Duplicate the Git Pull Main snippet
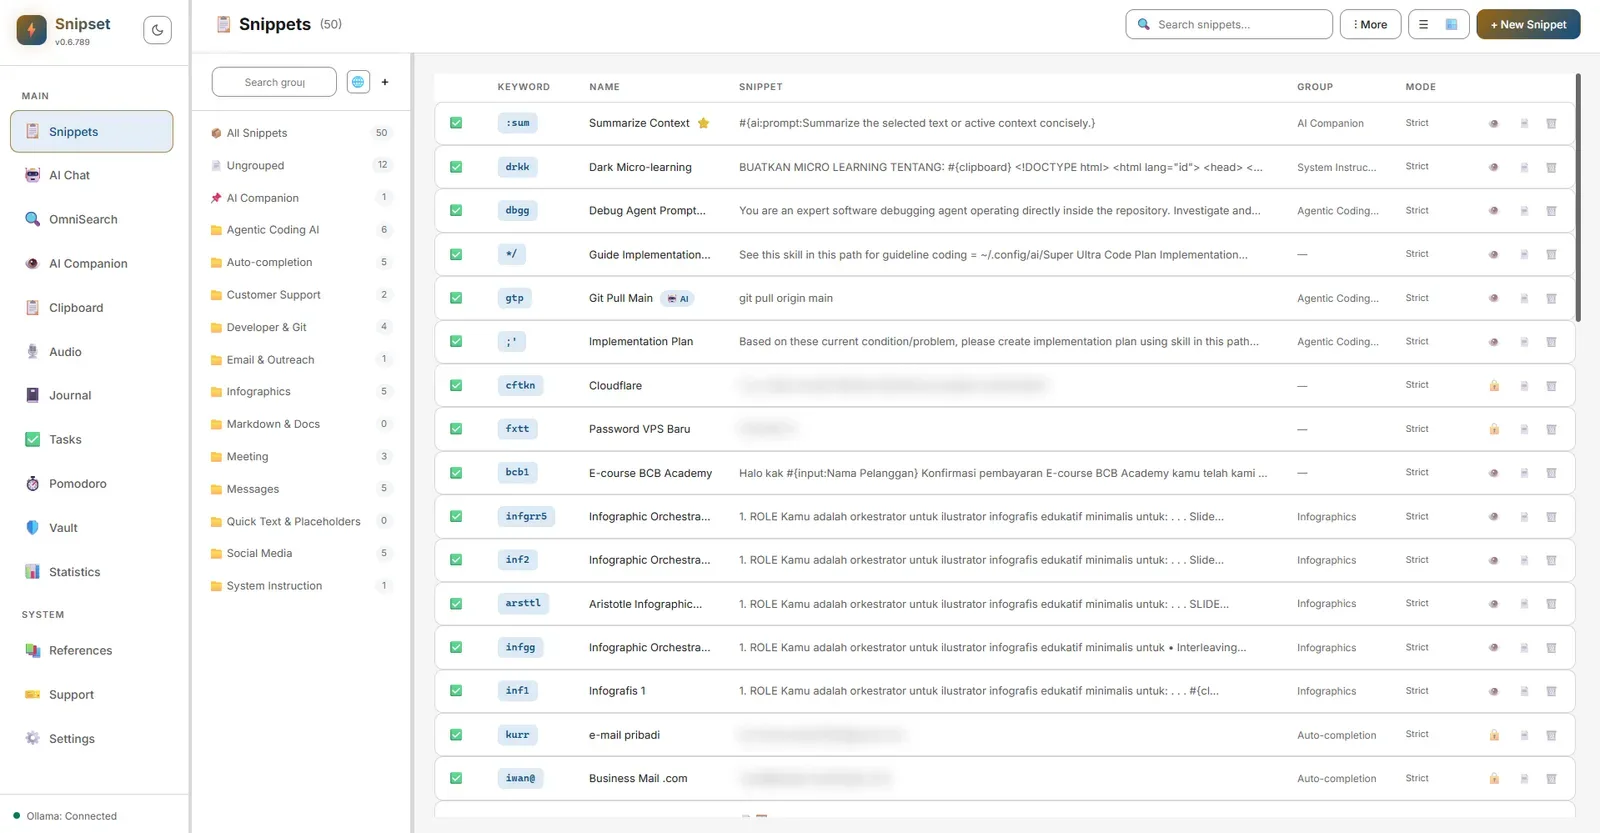Image resolution: width=1600 pixels, height=833 pixels. pos(1524,298)
